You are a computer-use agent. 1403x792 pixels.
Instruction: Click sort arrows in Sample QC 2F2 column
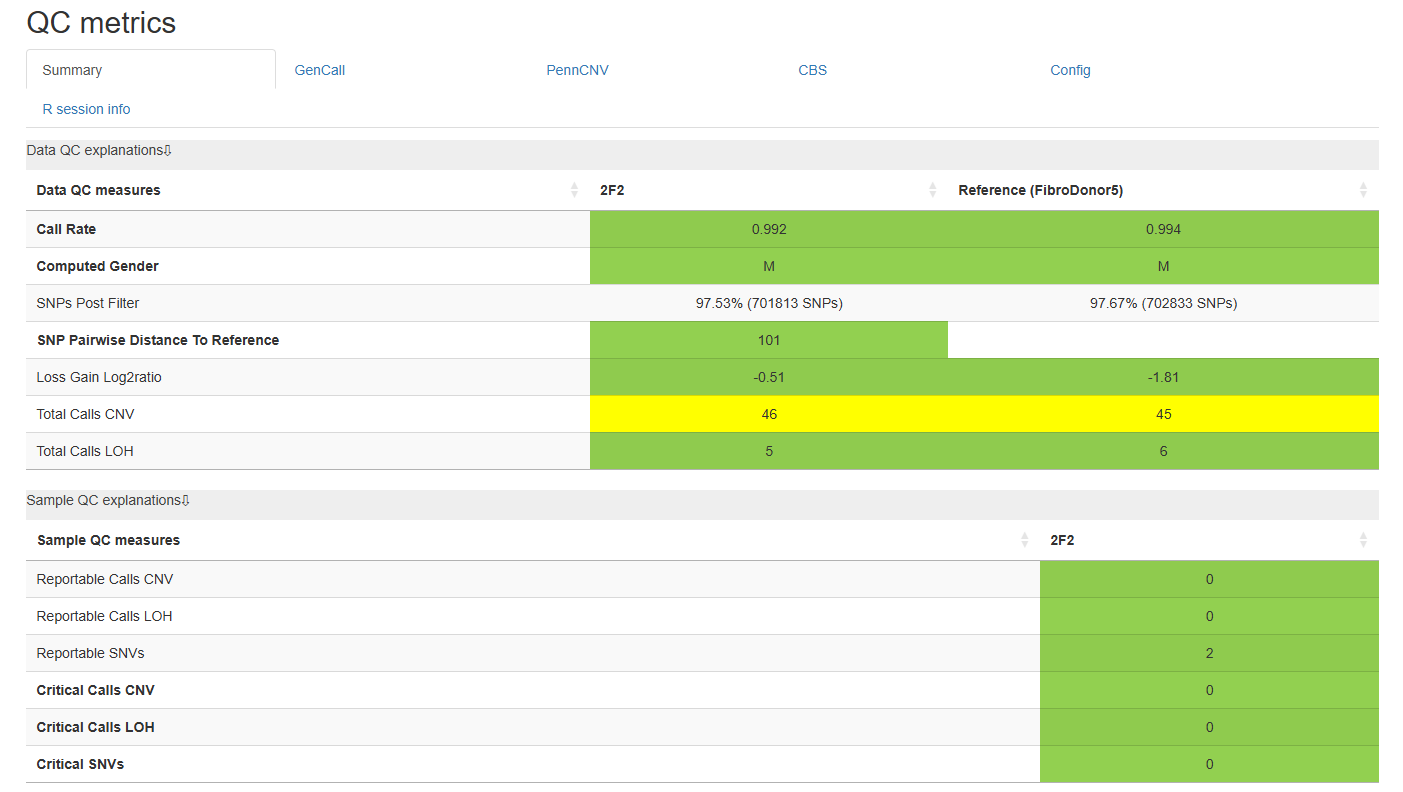tap(1363, 540)
